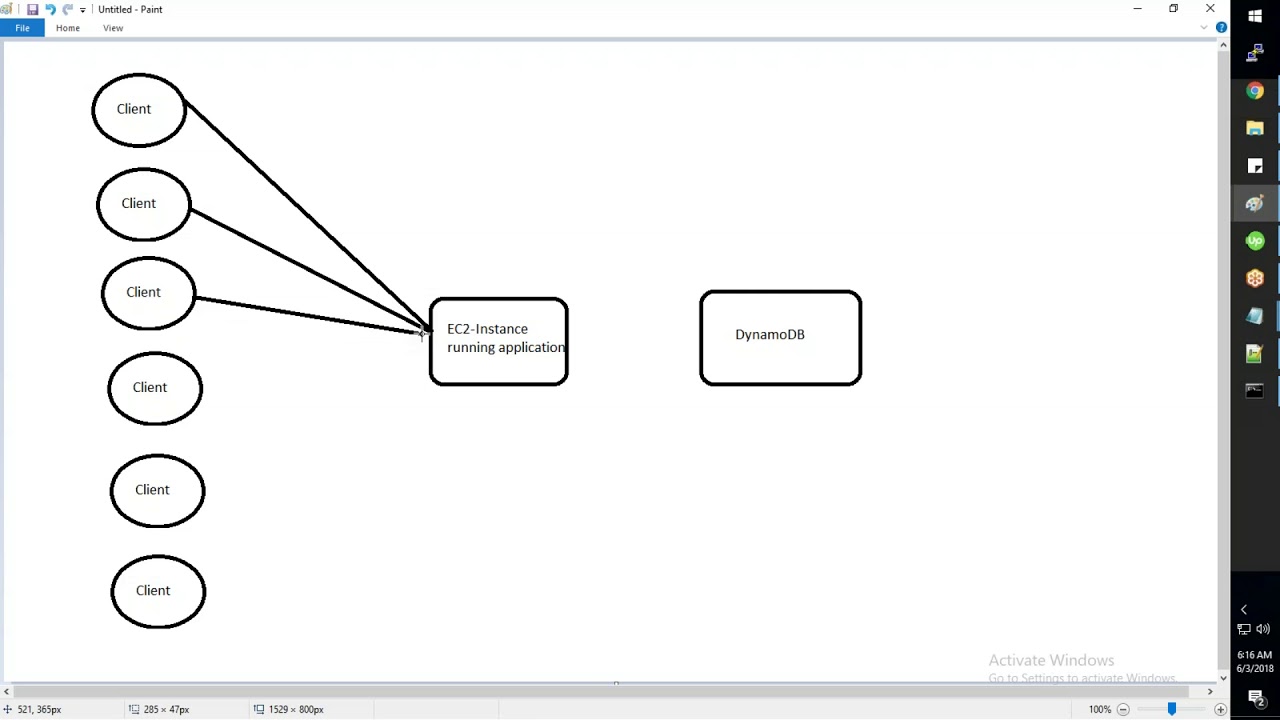Switch to the Home ribbon tab
Screen dimensions: 1280x720
coord(68,28)
